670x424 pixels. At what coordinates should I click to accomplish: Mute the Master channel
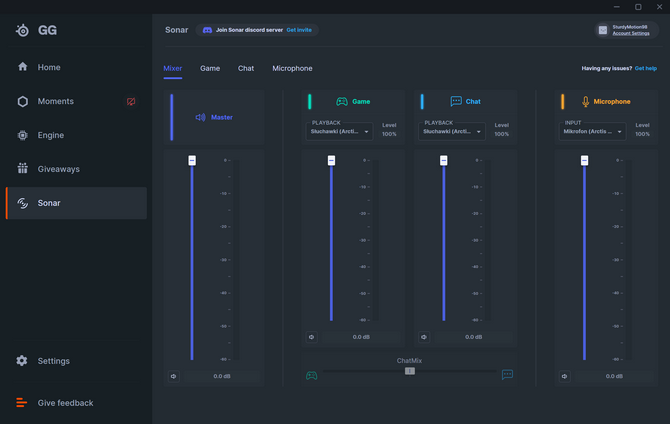pos(173,376)
